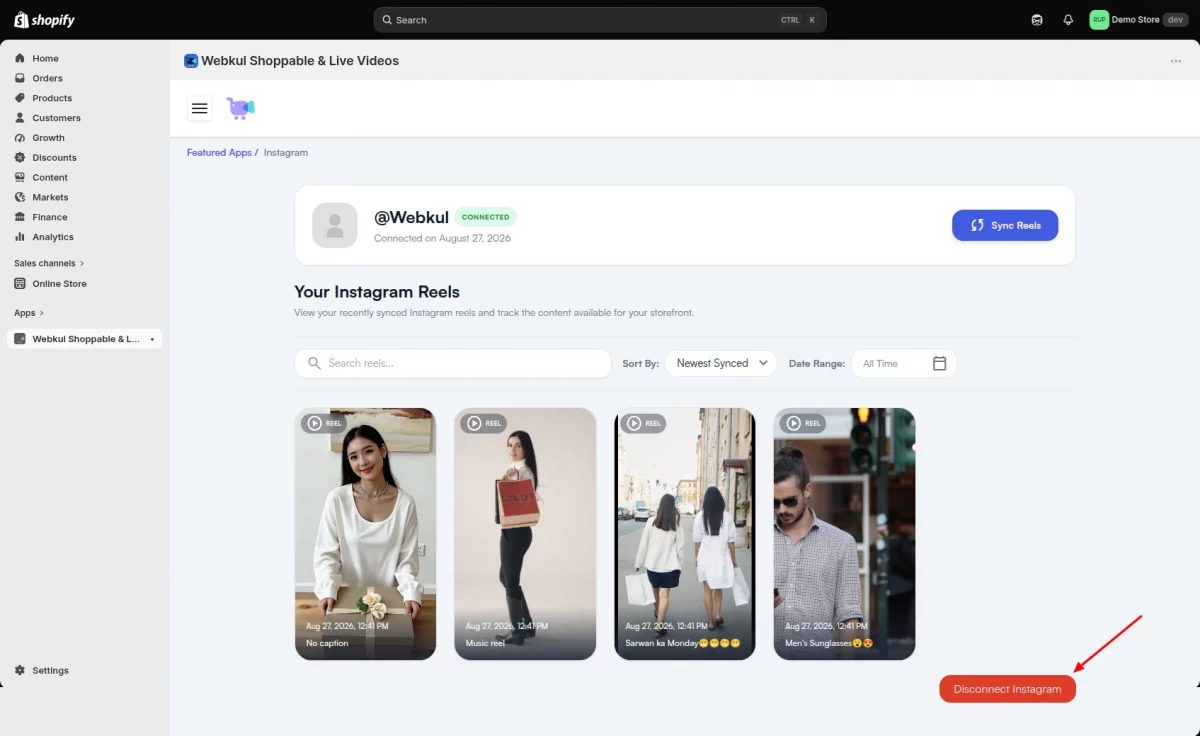Click 'Connected on August 27, 2026' text
1200x736 pixels.
tap(442, 239)
